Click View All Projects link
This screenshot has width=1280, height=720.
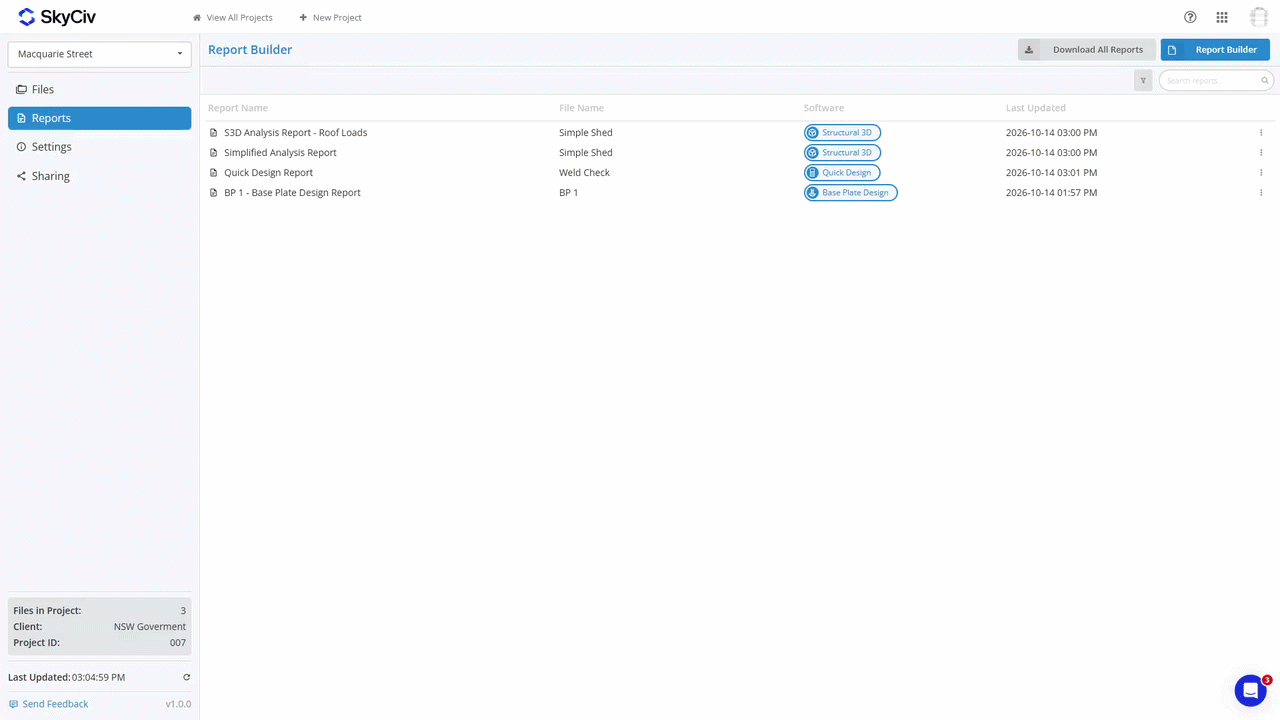pyautogui.click(x=233, y=17)
